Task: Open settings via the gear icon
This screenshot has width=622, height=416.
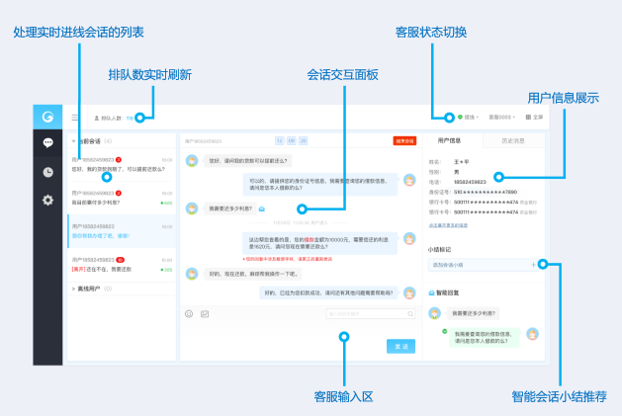Action: point(47,200)
